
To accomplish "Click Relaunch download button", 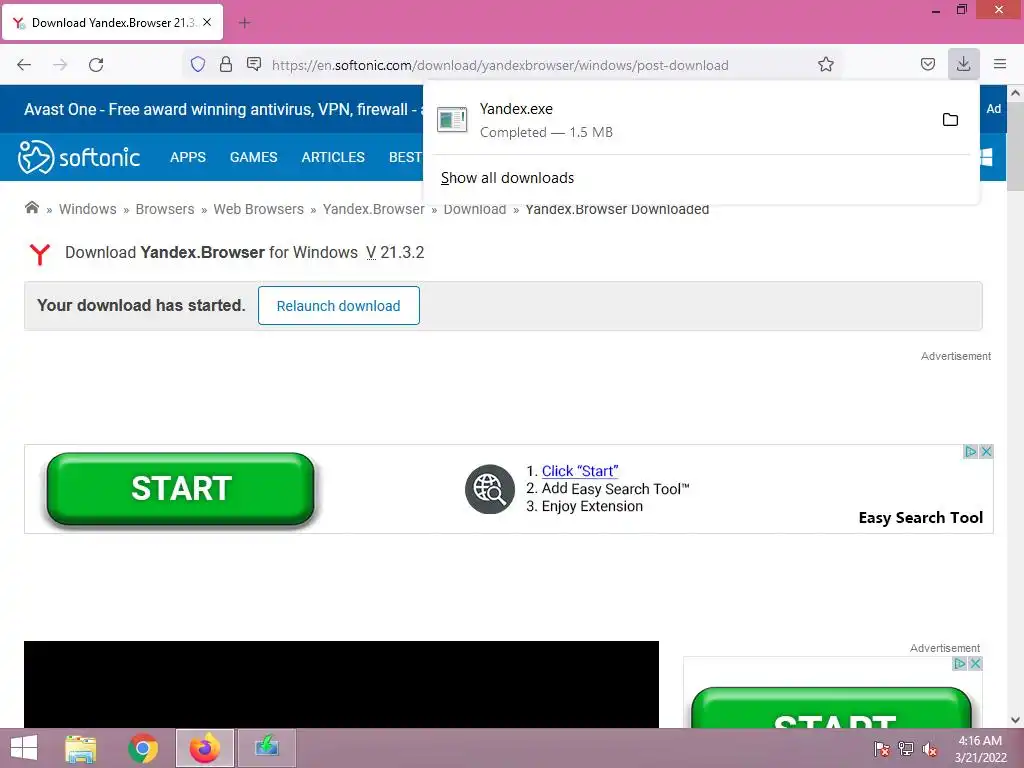I will click(x=338, y=306).
